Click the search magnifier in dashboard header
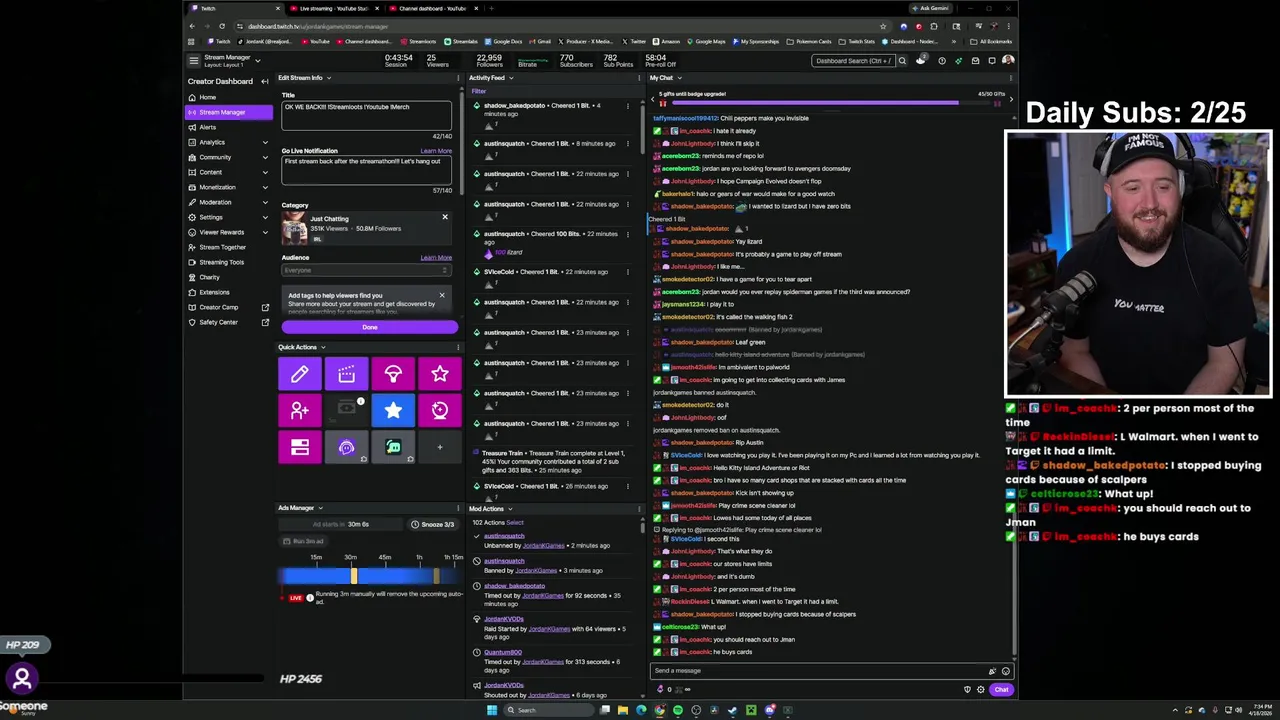Screen dimensions: 1280x720 coord(901,61)
